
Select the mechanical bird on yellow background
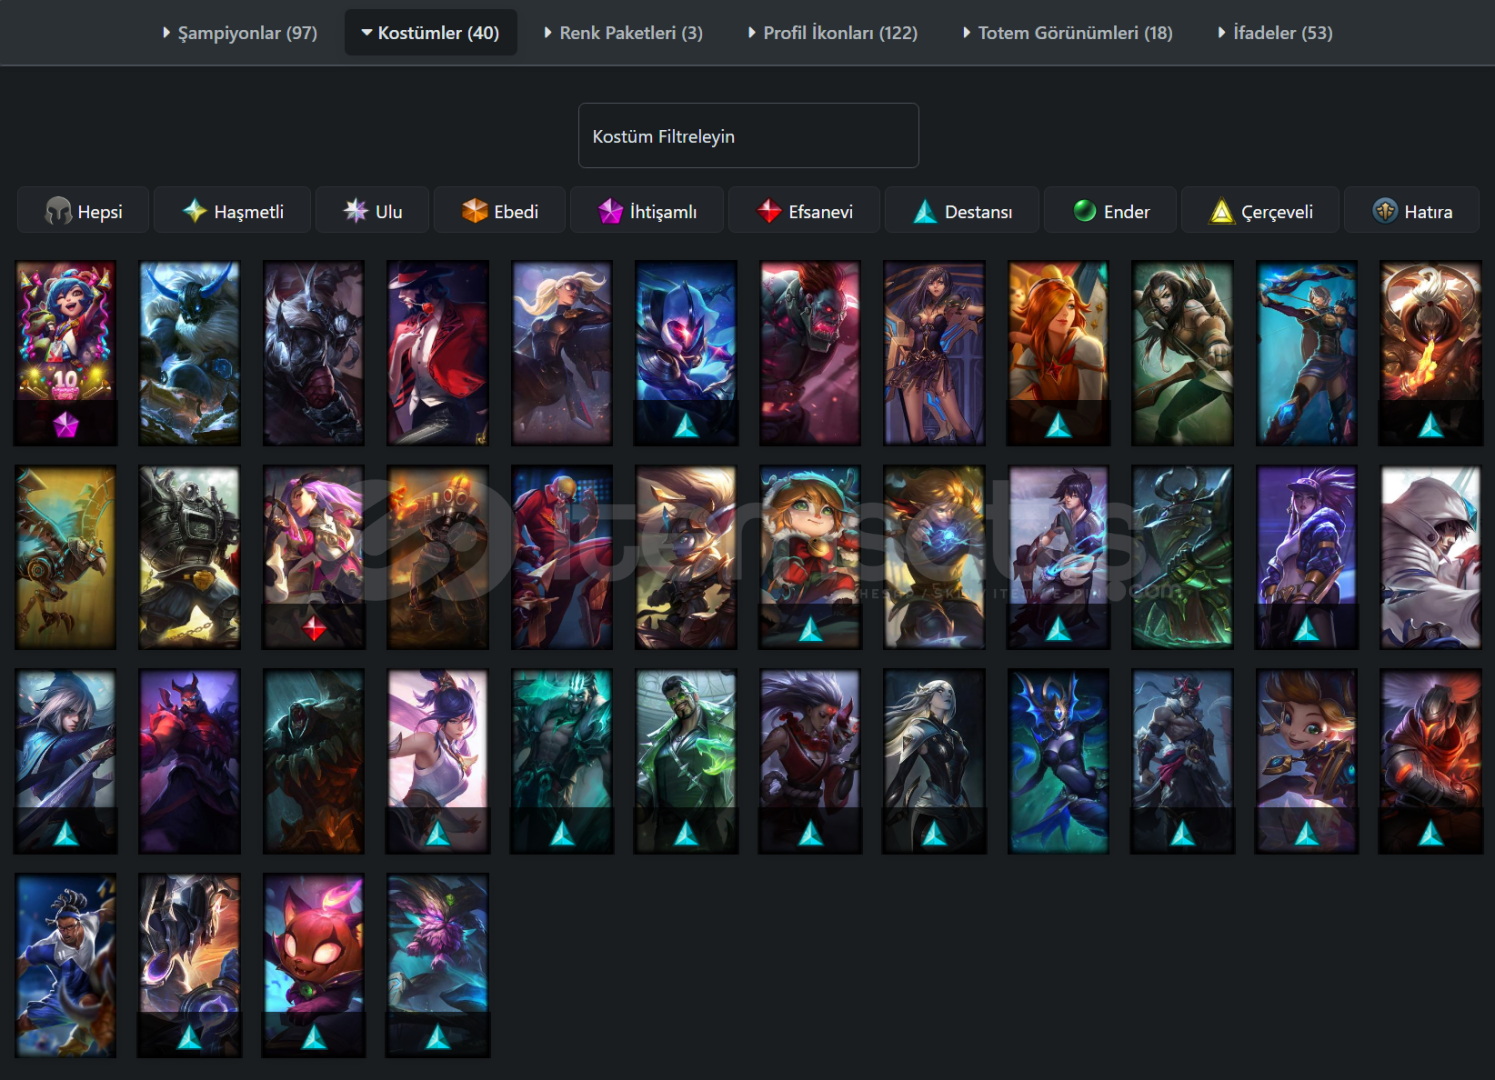pyautogui.click(x=65, y=557)
